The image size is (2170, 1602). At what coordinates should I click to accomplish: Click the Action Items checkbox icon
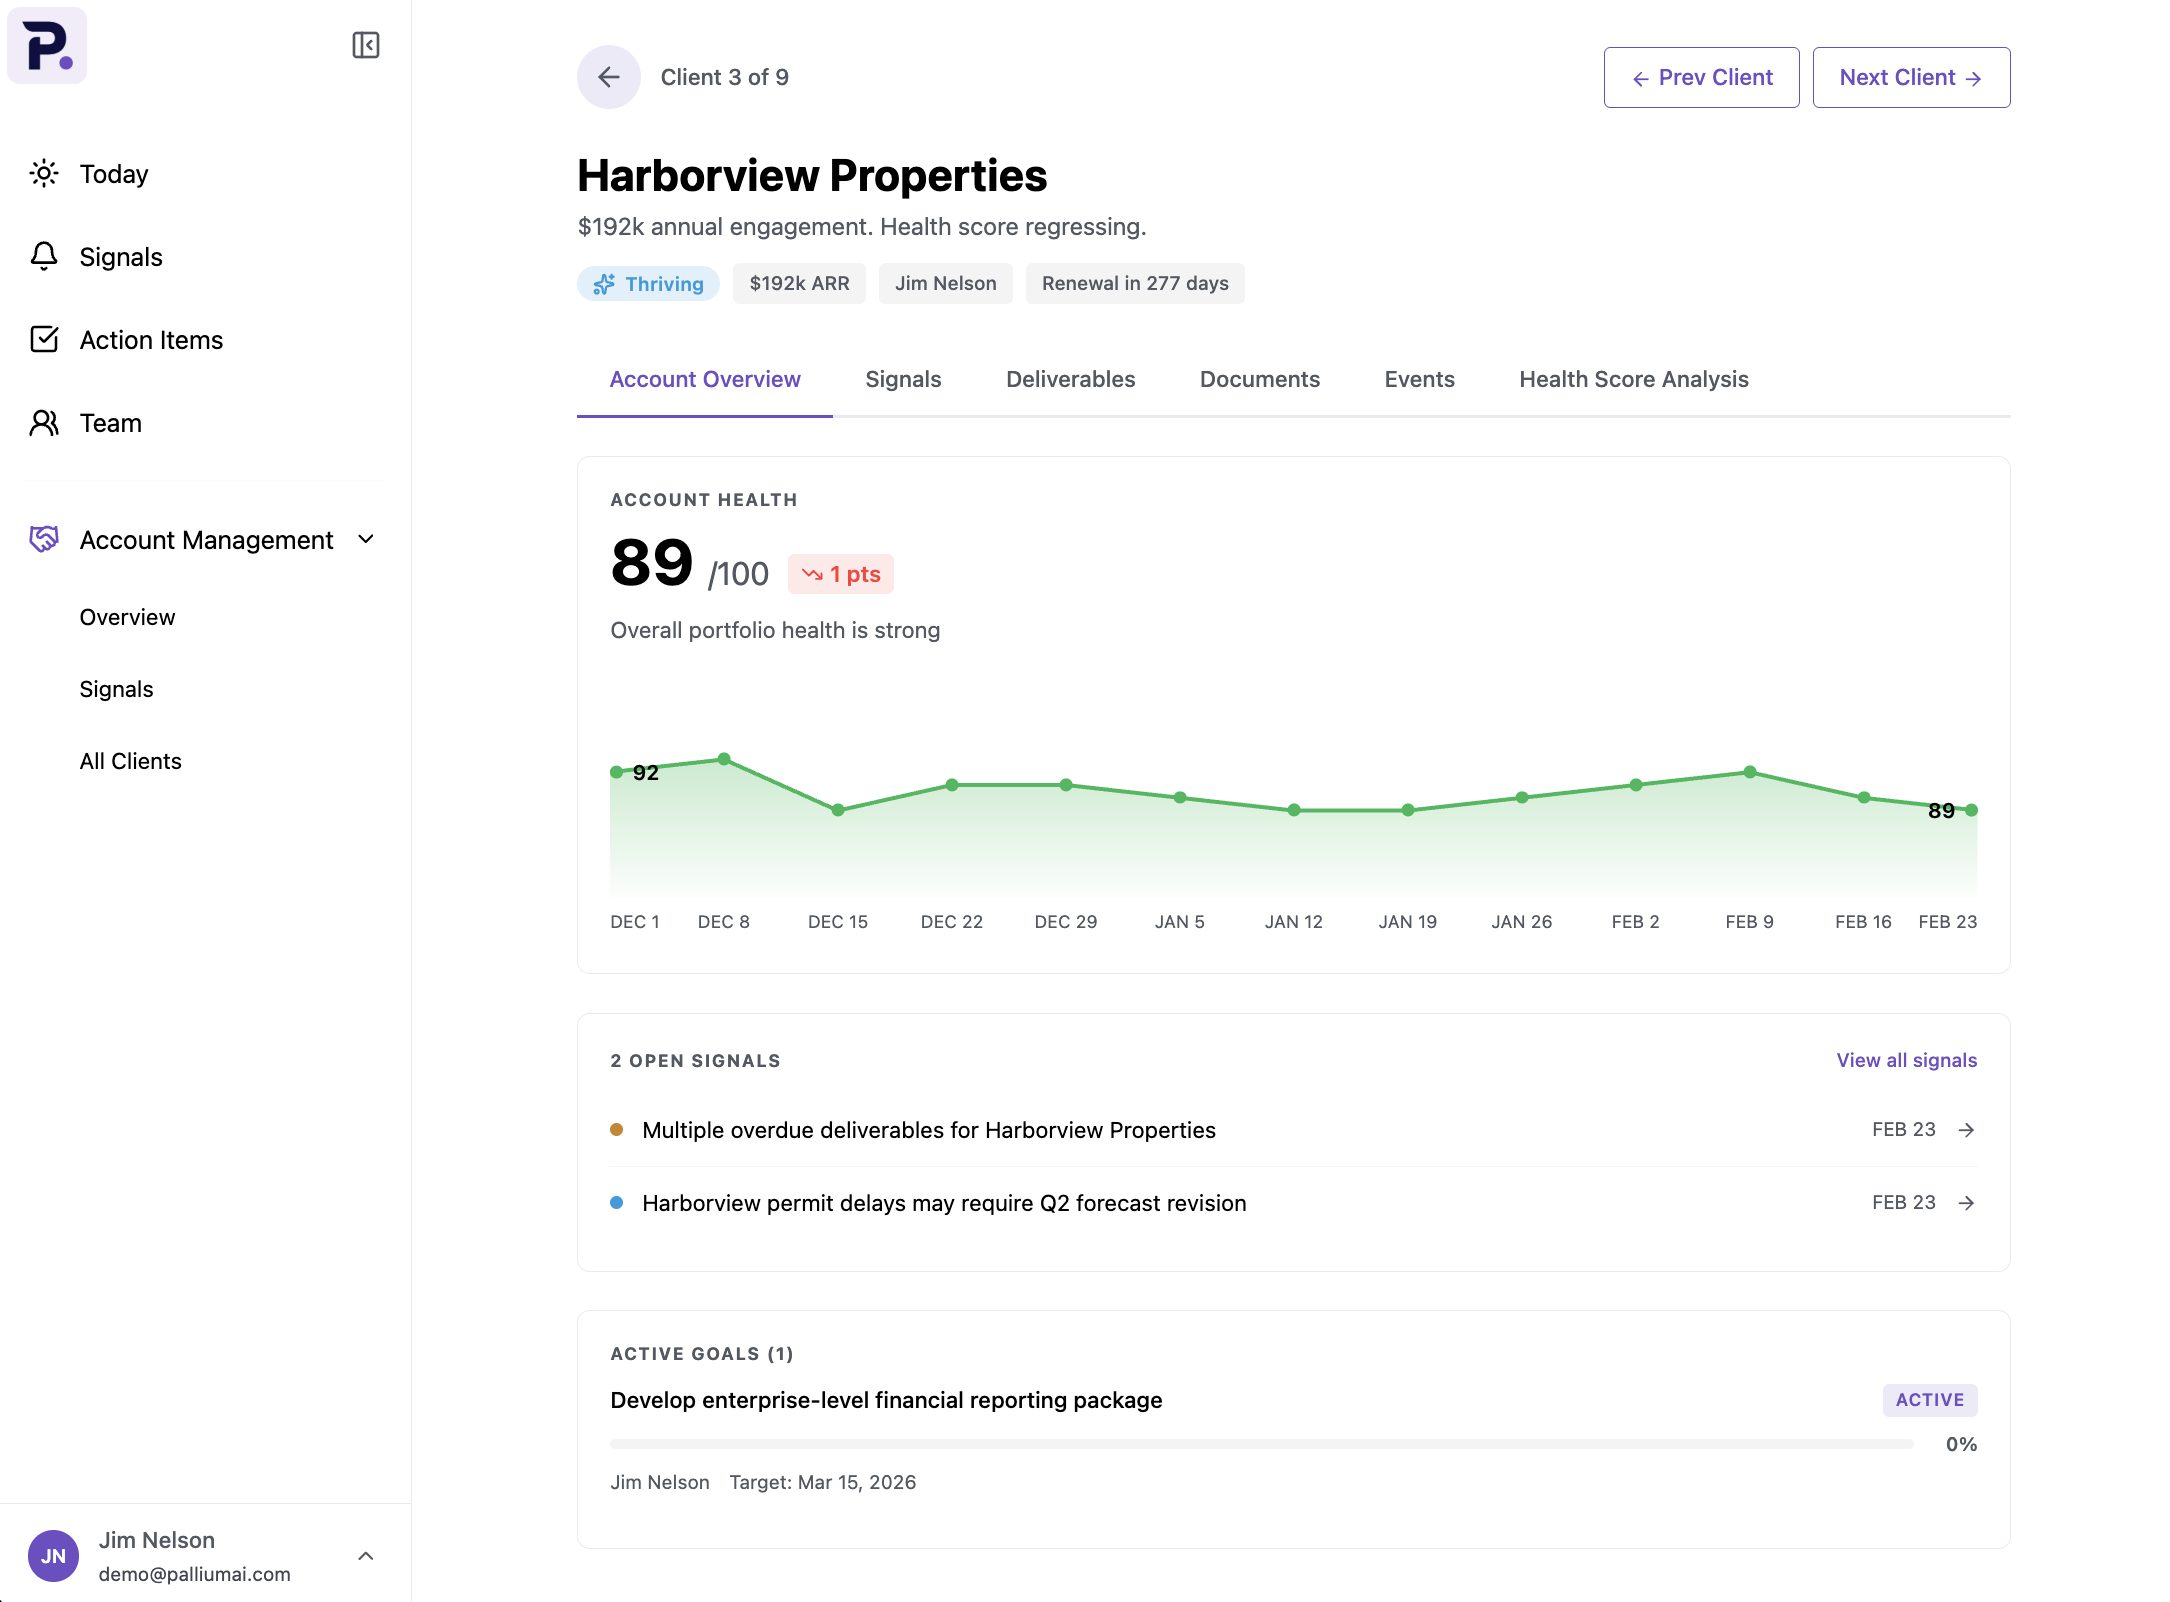click(x=44, y=340)
